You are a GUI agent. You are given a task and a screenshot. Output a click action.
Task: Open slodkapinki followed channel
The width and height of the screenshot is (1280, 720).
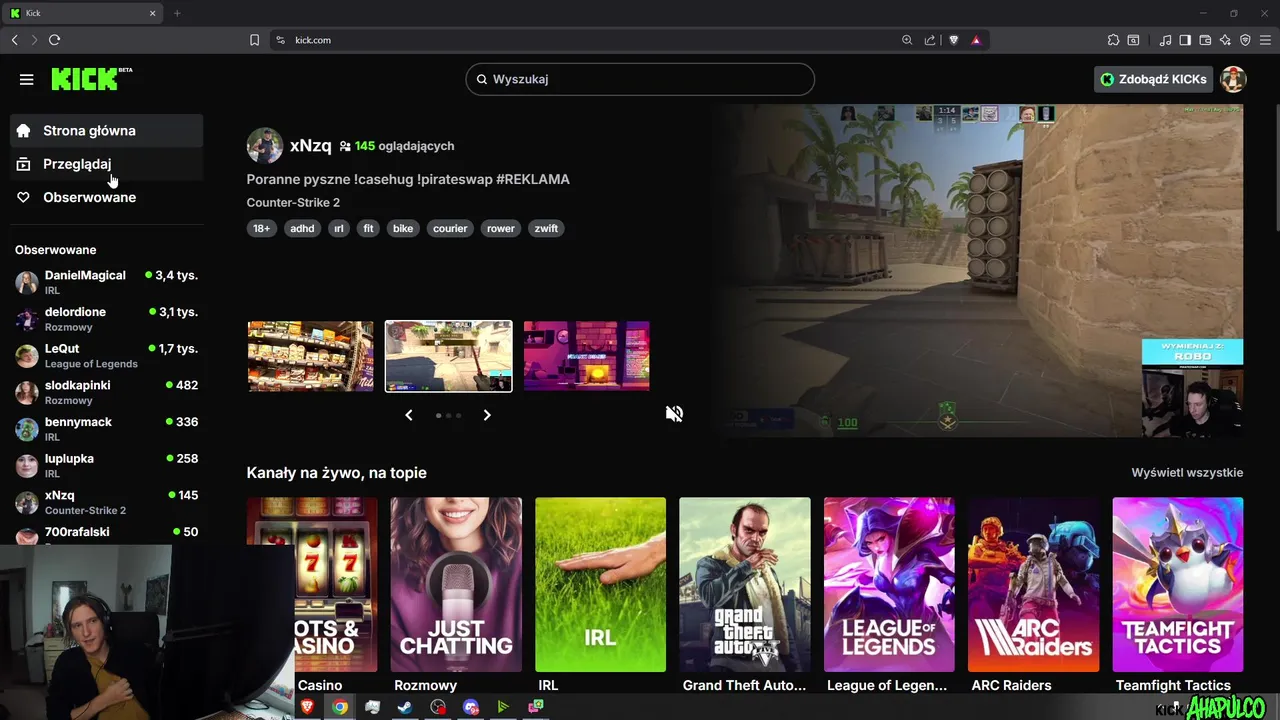[x=107, y=392]
